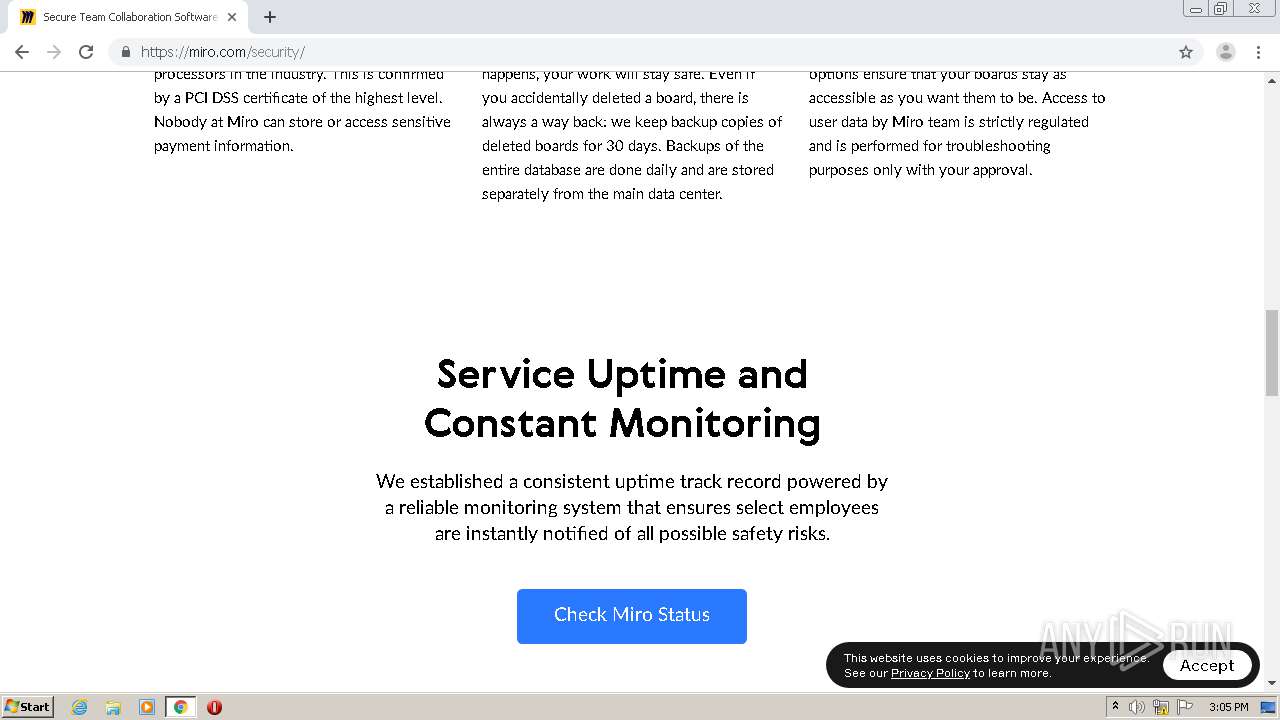Open the Windows Start menu

pos(27,706)
